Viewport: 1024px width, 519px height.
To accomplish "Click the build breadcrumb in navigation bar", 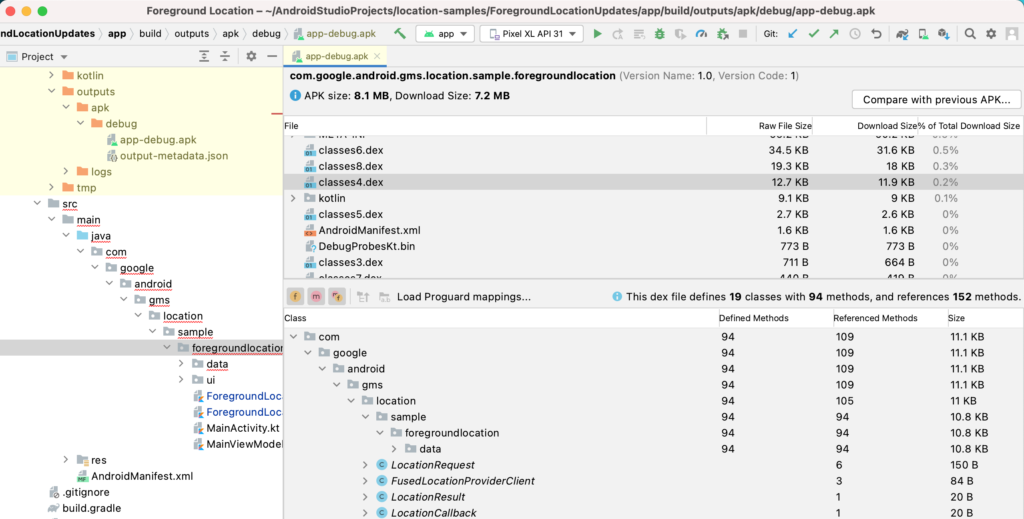I will tap(150, 33).
